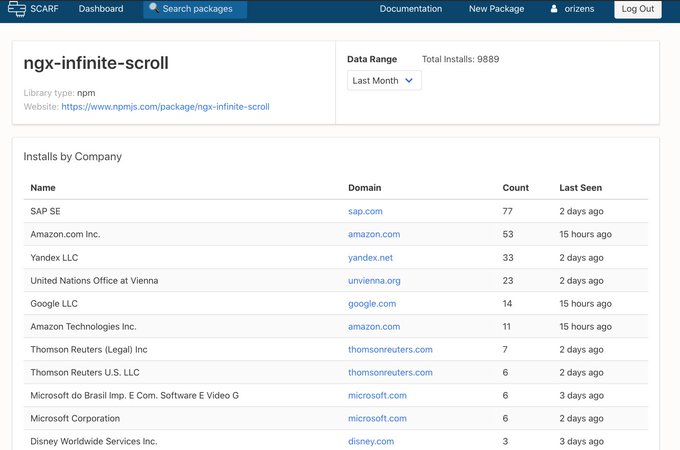This screenshot has height=450, width=680.
Task: Go to New Package
Action: (497, 9)
